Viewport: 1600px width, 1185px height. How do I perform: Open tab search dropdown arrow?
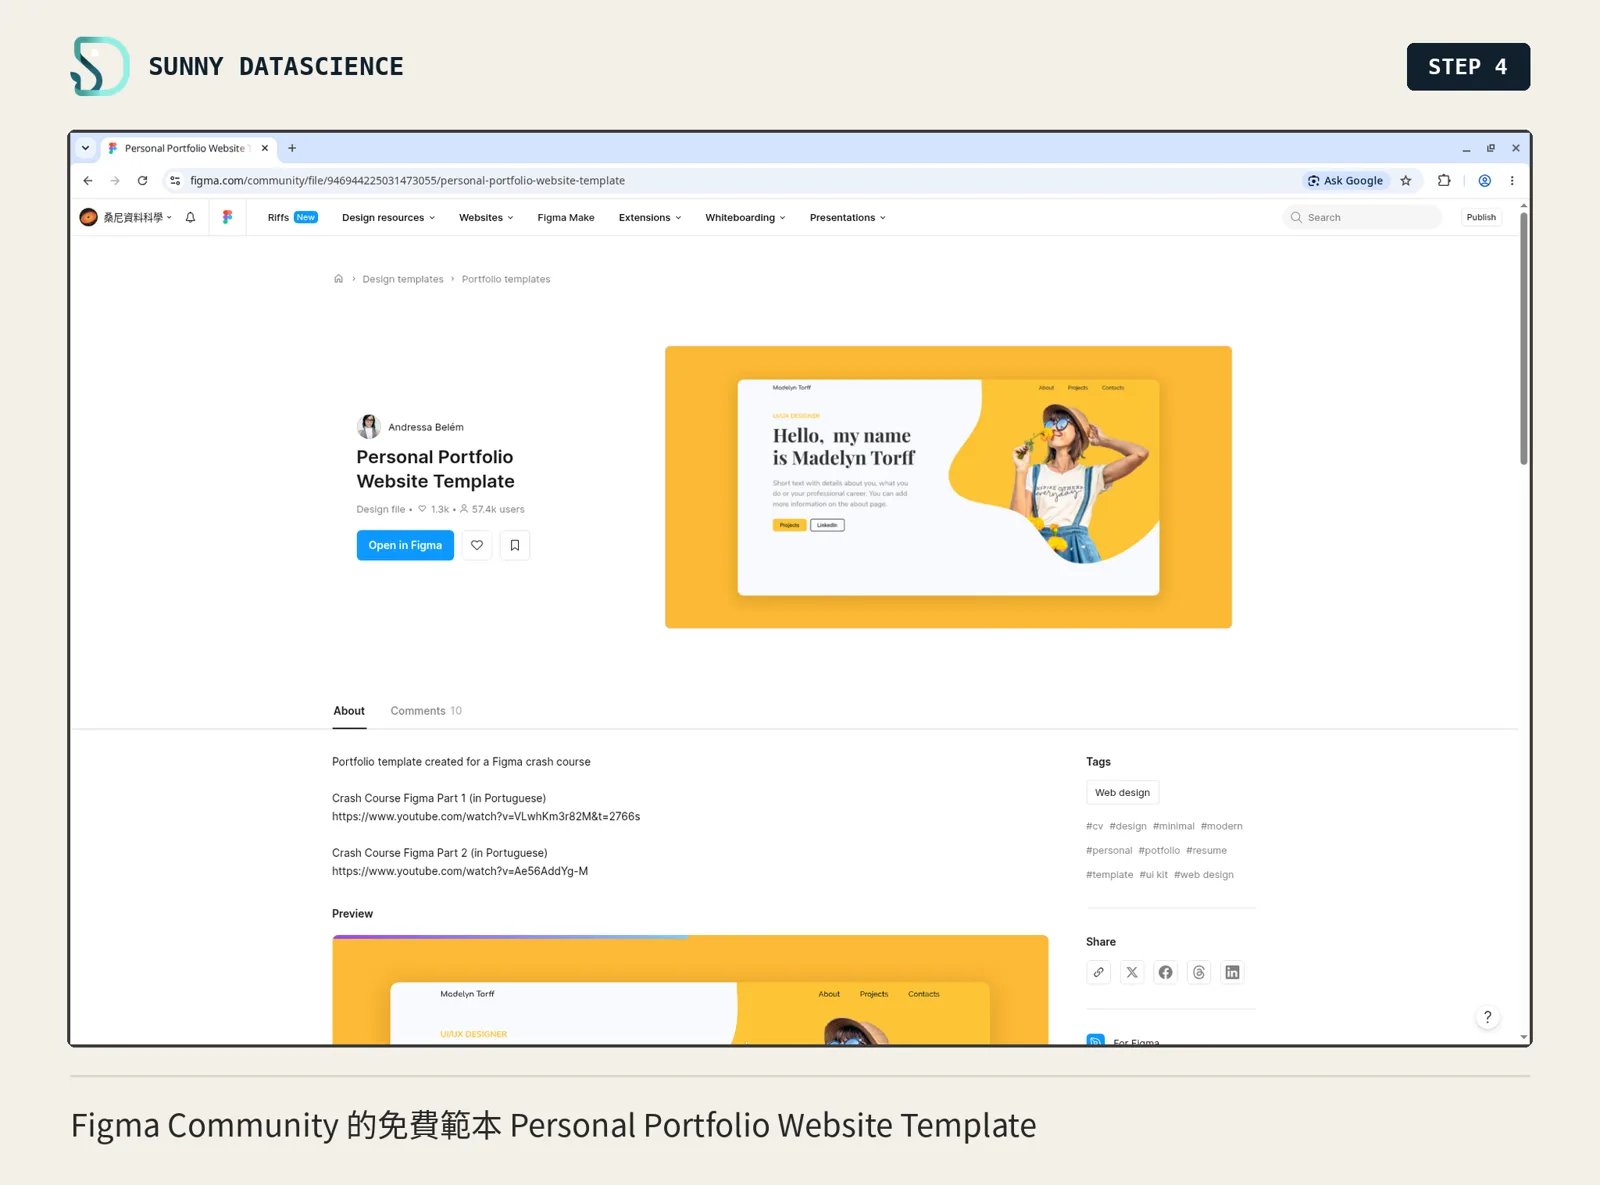click(x=86, y=148)
